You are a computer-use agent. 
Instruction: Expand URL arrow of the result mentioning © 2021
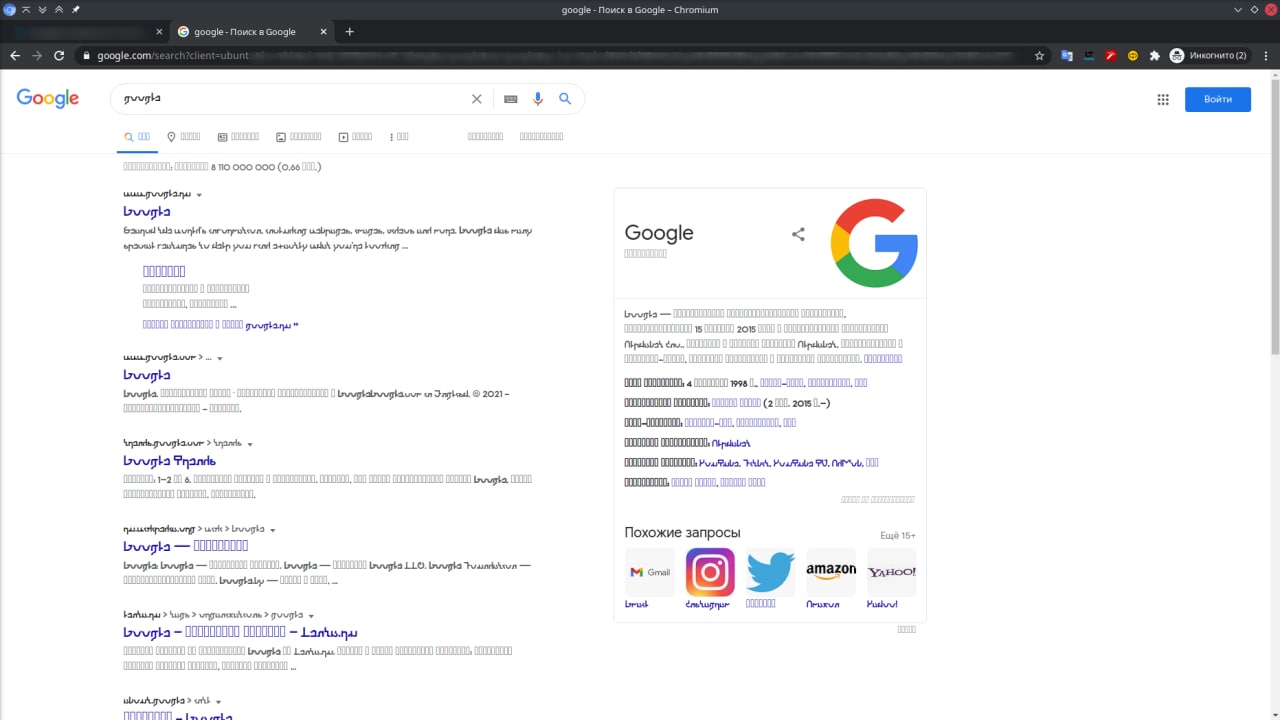point(220,358)
